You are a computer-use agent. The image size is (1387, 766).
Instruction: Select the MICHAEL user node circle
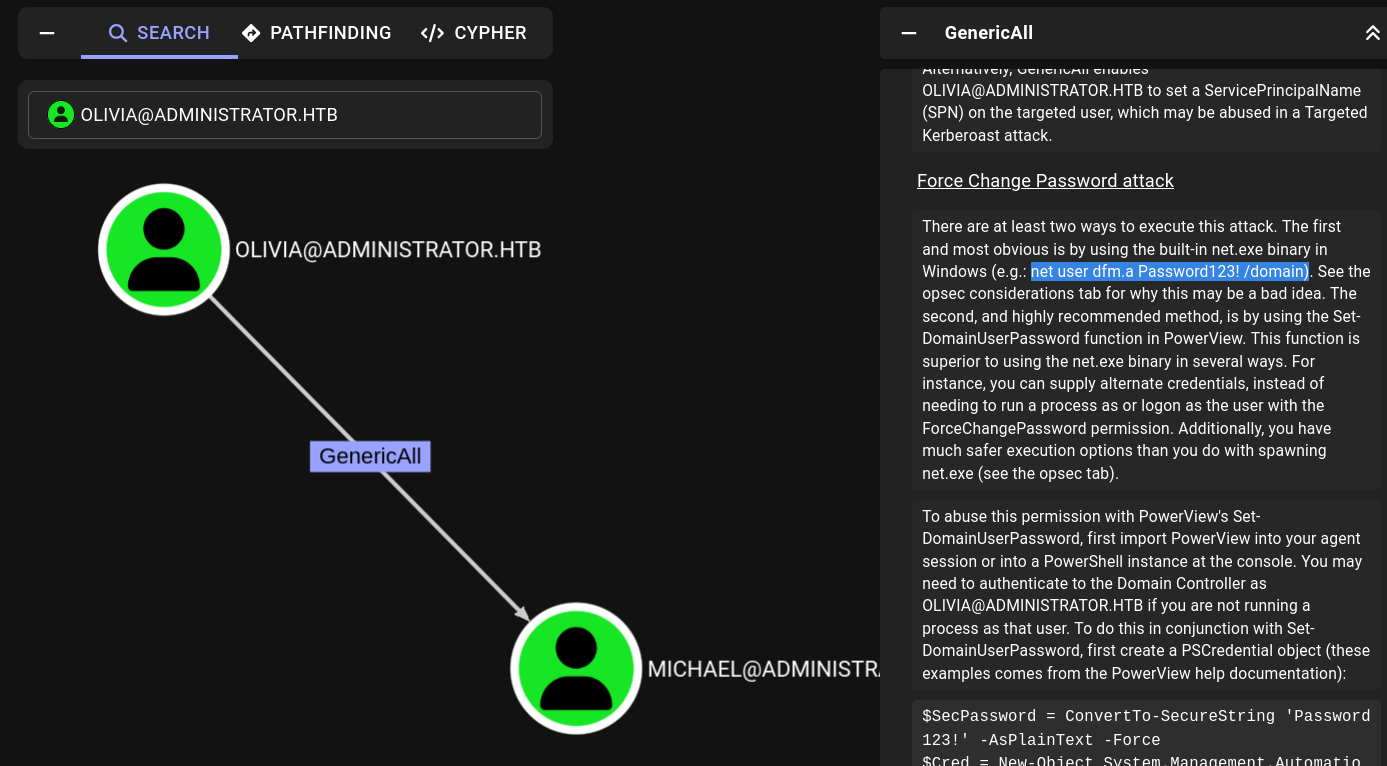[x=576, y=667]
